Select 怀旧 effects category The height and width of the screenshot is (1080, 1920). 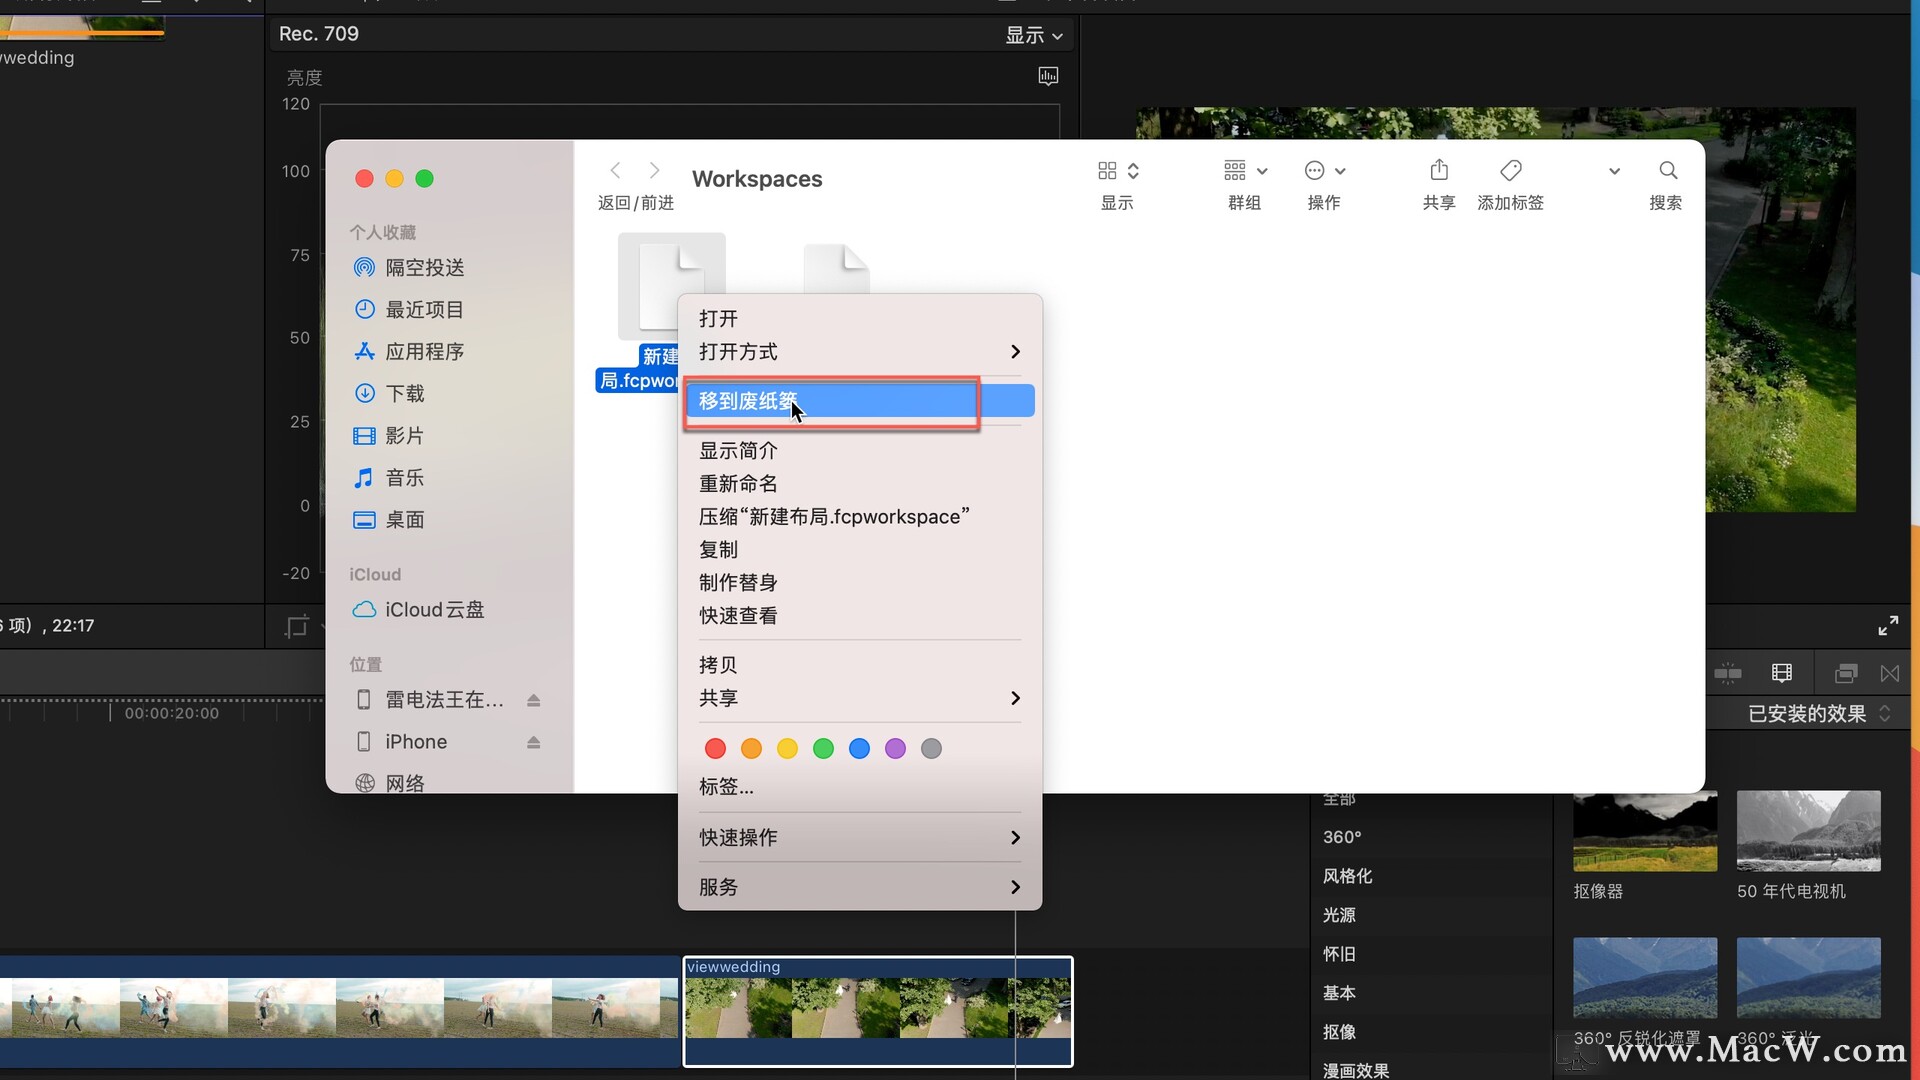tap(1339, 954)
